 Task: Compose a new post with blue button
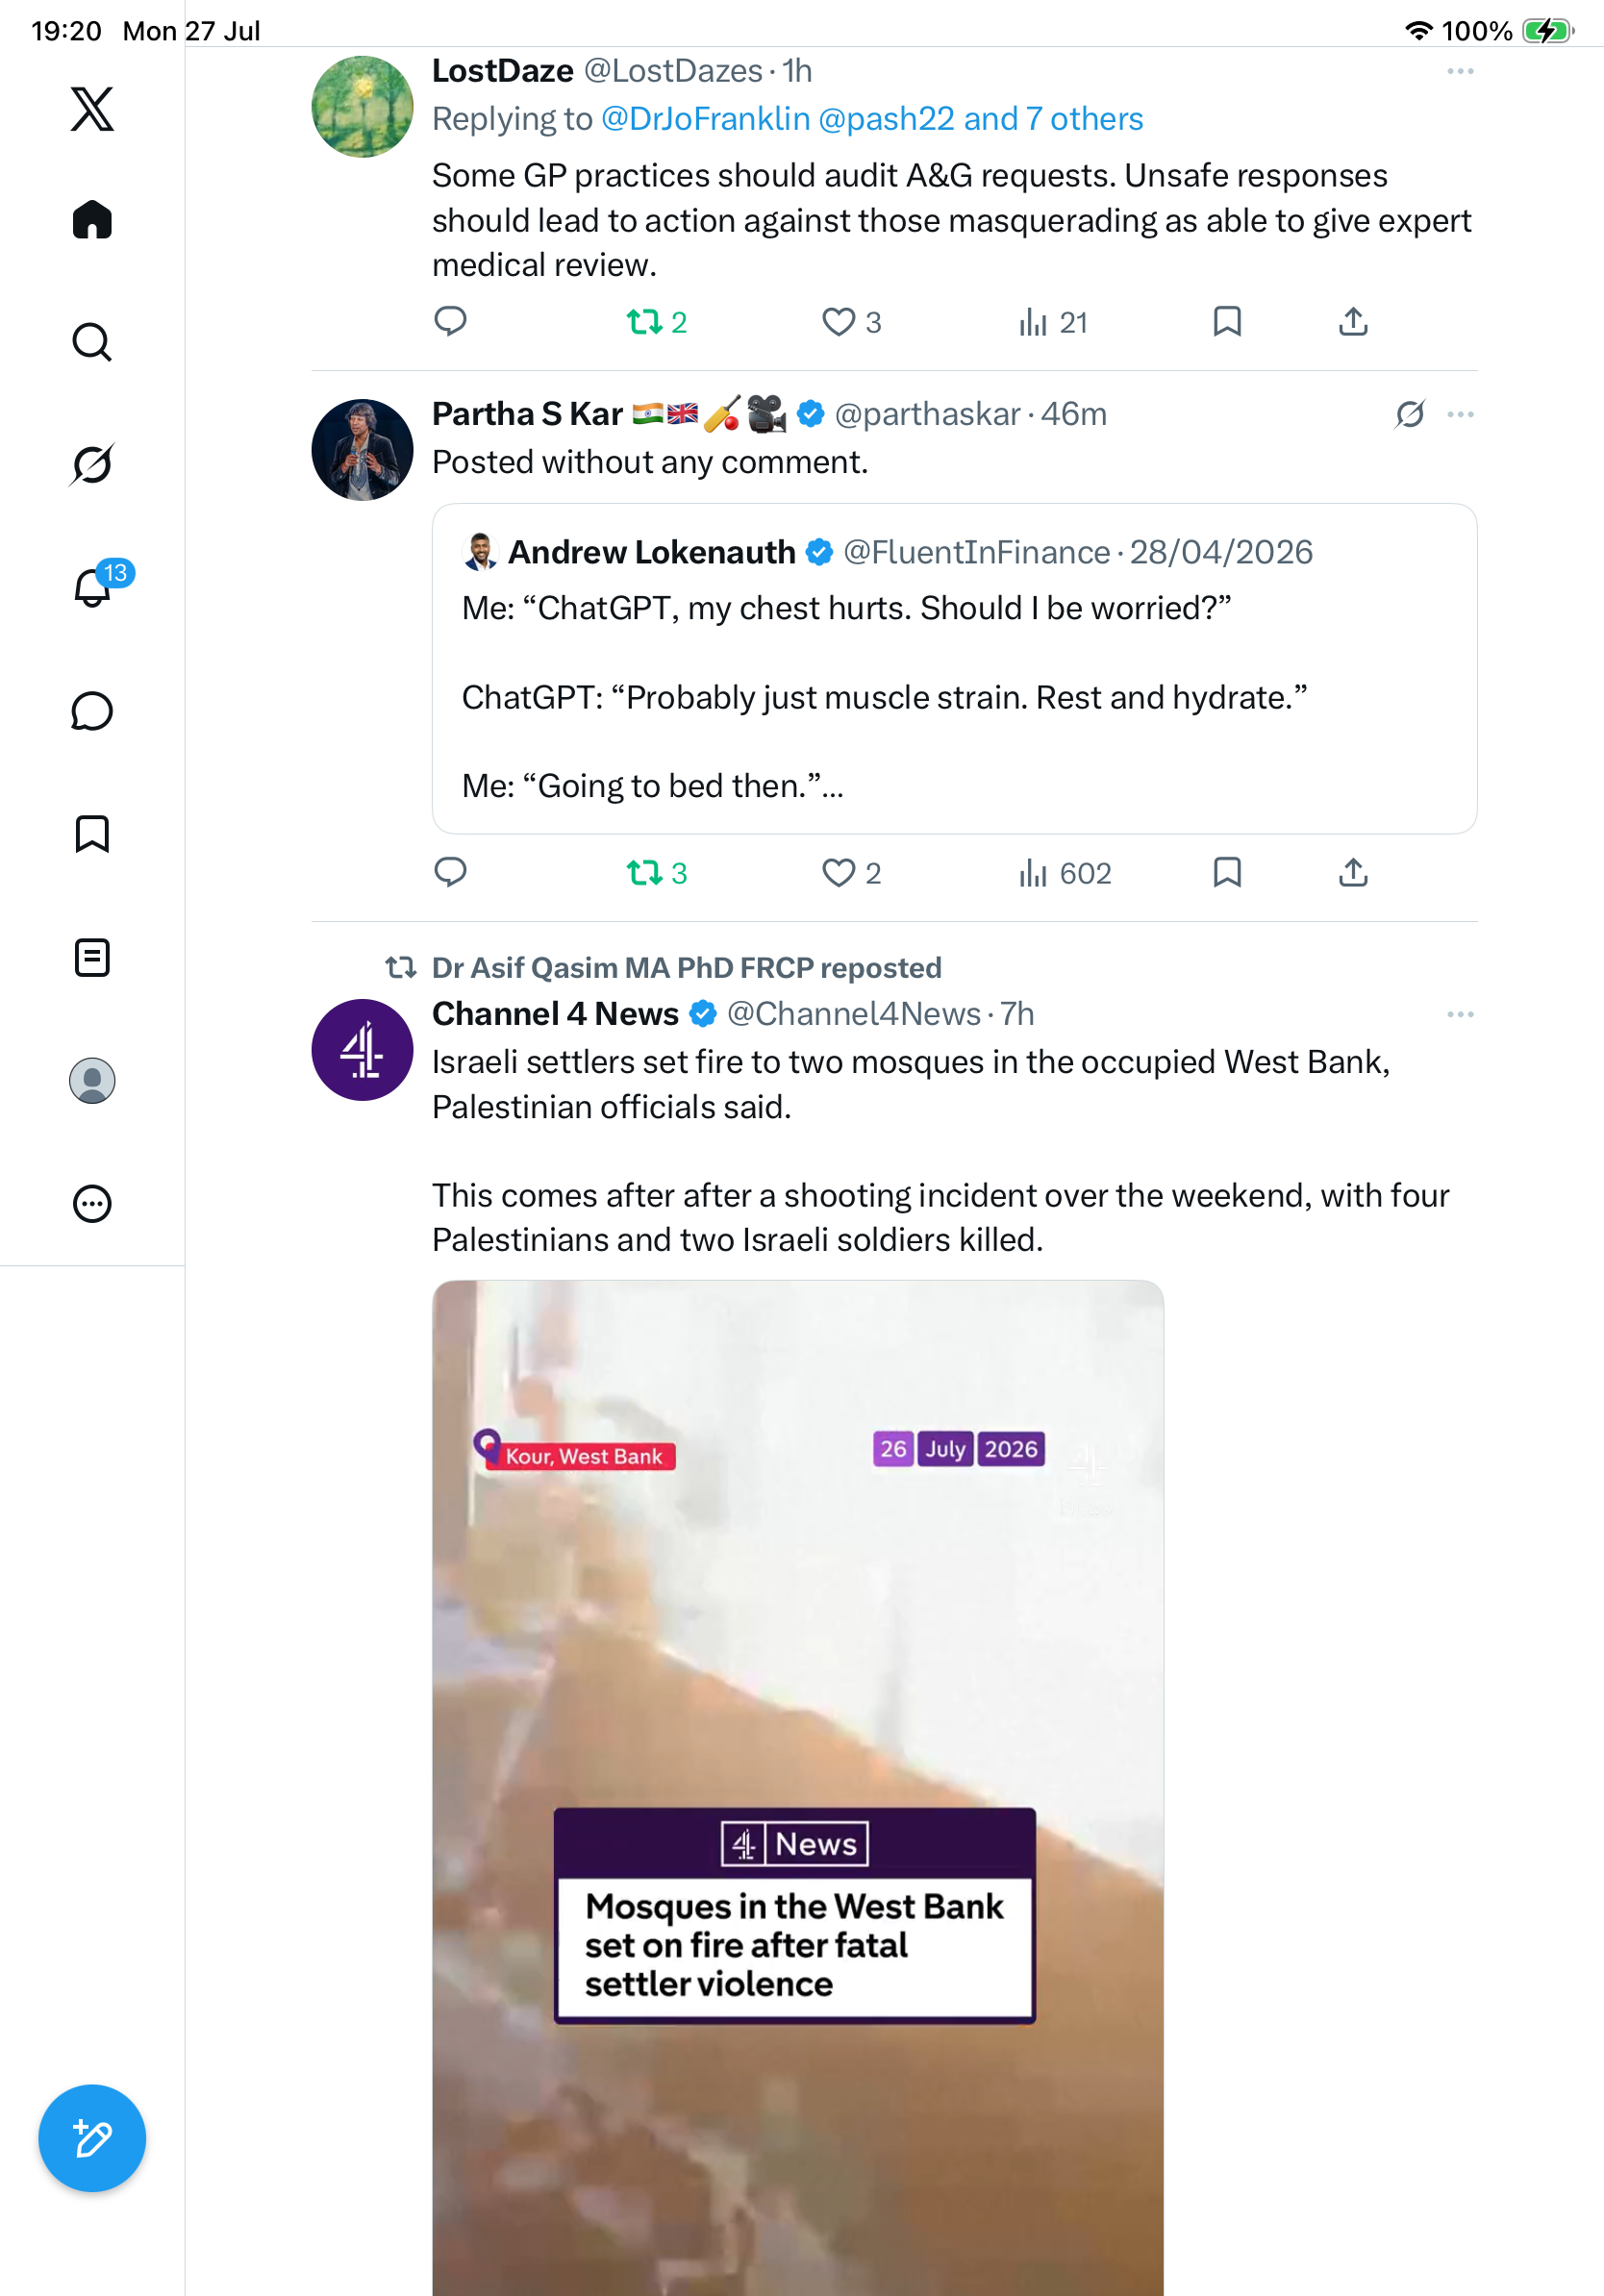click(92, 2138)
